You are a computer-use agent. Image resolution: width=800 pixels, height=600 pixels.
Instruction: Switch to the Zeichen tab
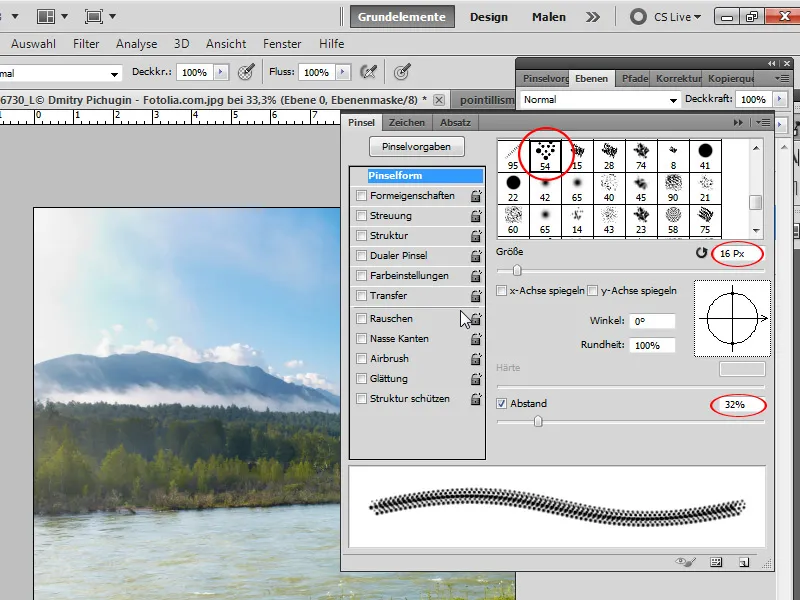click(x=406, y=122)
